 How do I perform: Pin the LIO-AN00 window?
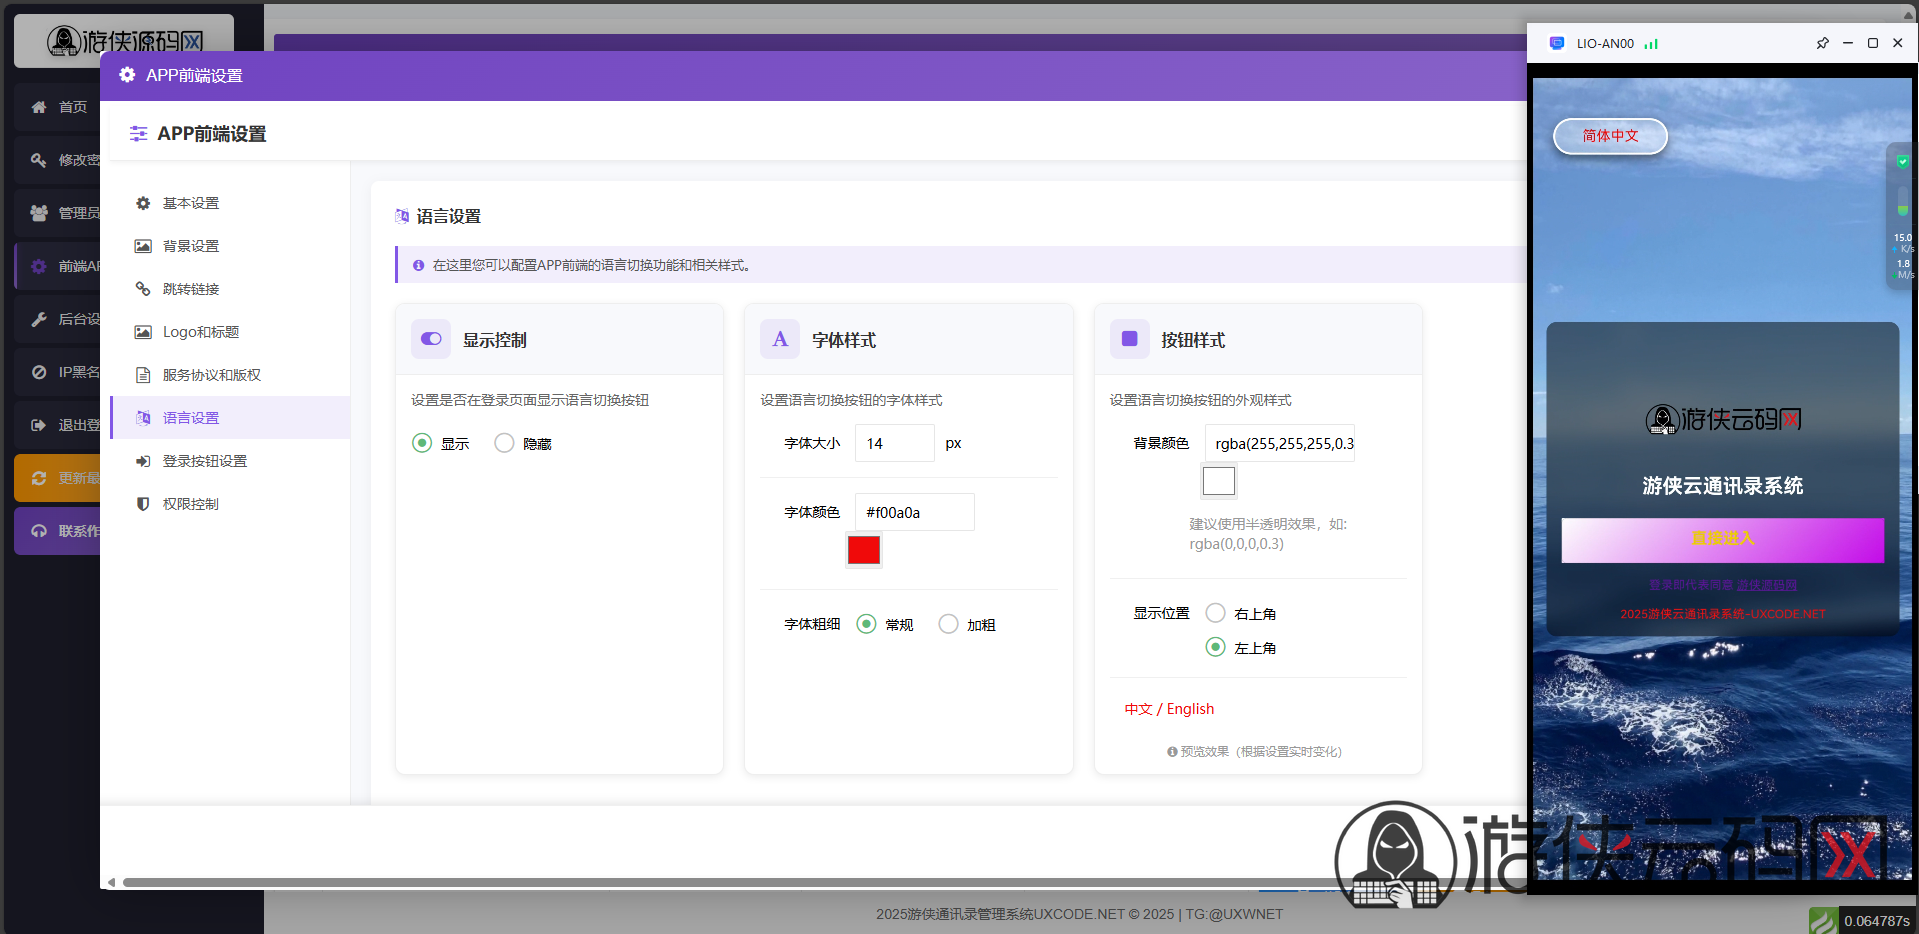pos(1822,43)
